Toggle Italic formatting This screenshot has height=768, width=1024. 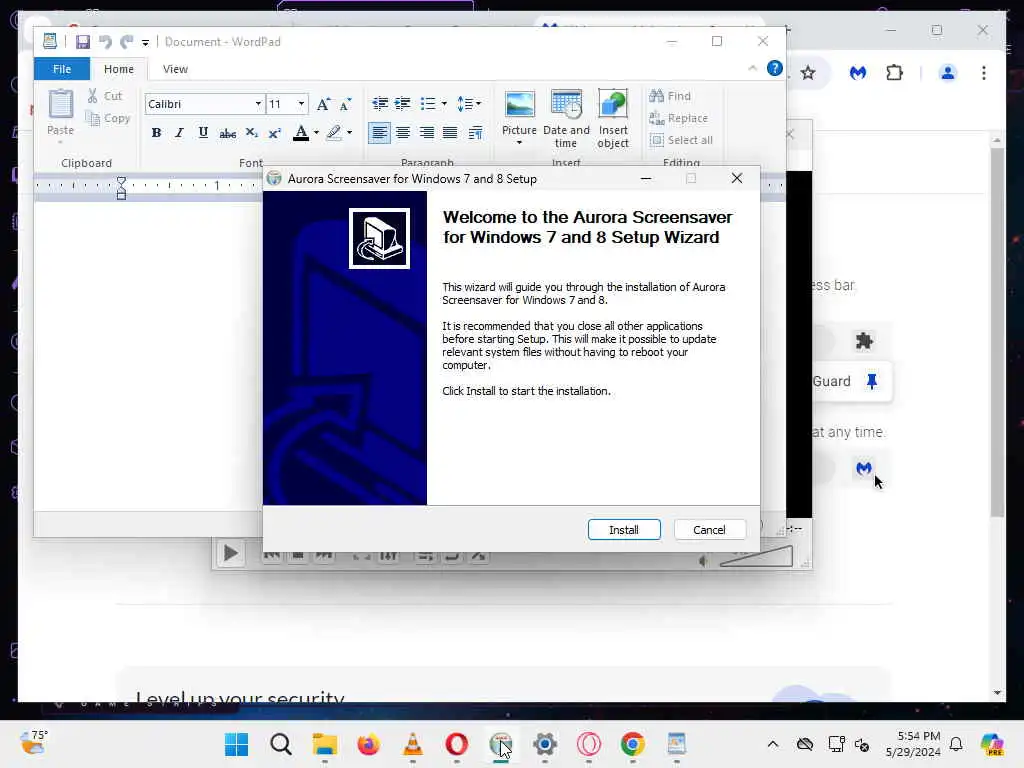click(180, 133)
